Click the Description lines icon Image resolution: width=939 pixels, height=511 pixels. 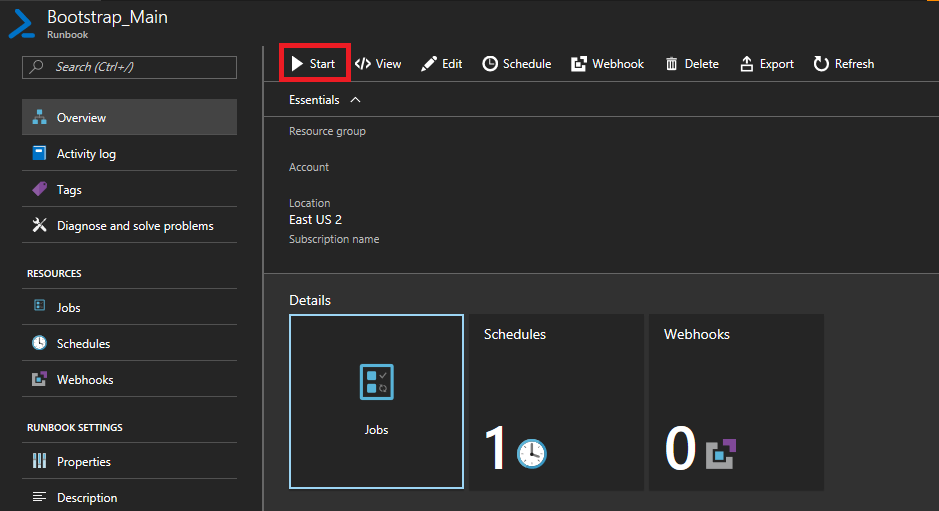(x=40, y=497)
